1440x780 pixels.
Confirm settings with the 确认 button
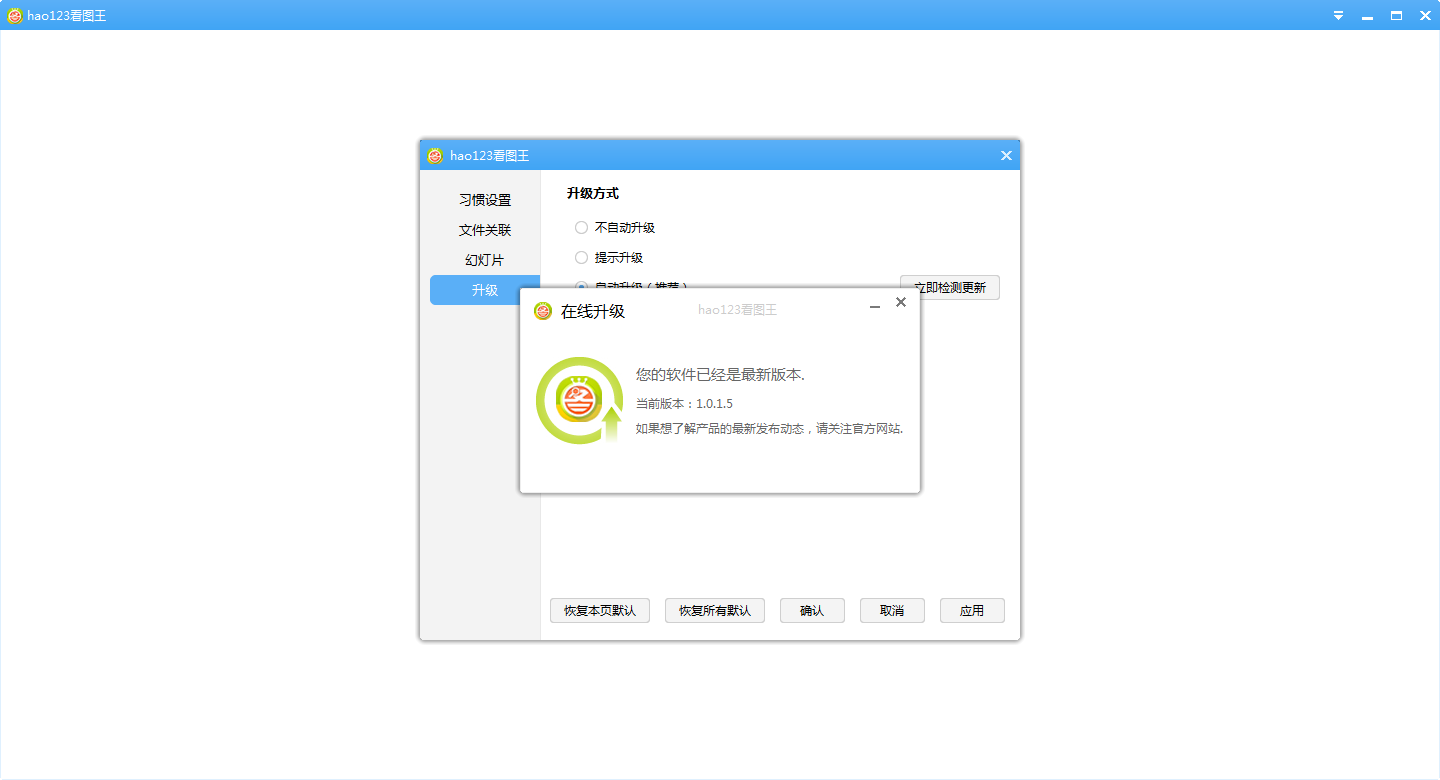[812, 610]
